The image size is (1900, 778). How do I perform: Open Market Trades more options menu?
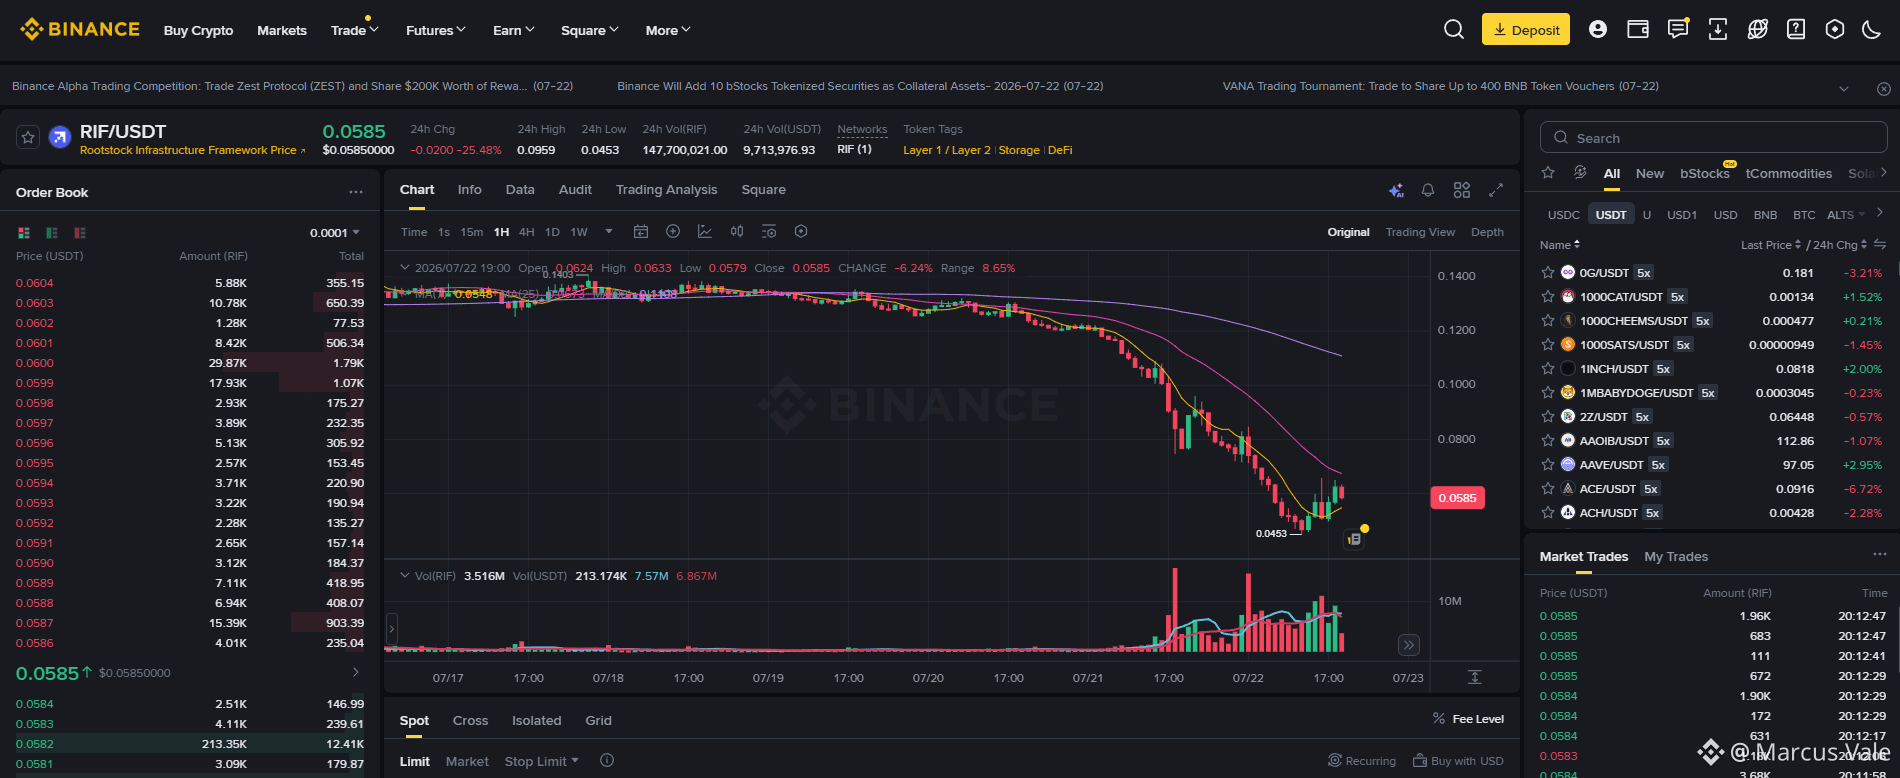coord(1880,554)
